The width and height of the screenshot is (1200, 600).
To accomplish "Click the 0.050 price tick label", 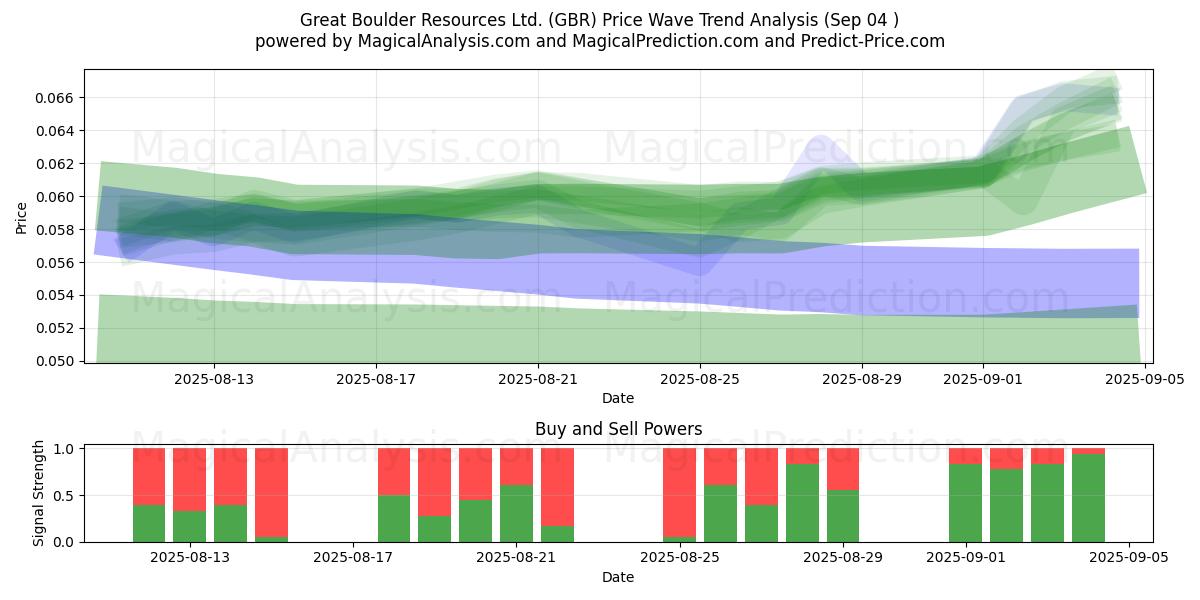I will 57,361.
